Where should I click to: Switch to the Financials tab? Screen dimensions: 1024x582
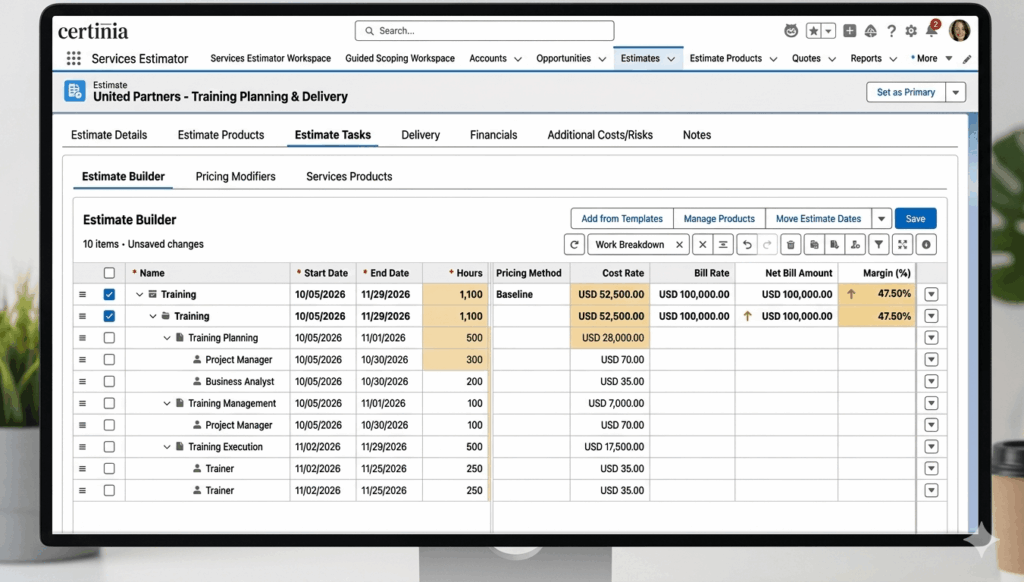point(493,135)
